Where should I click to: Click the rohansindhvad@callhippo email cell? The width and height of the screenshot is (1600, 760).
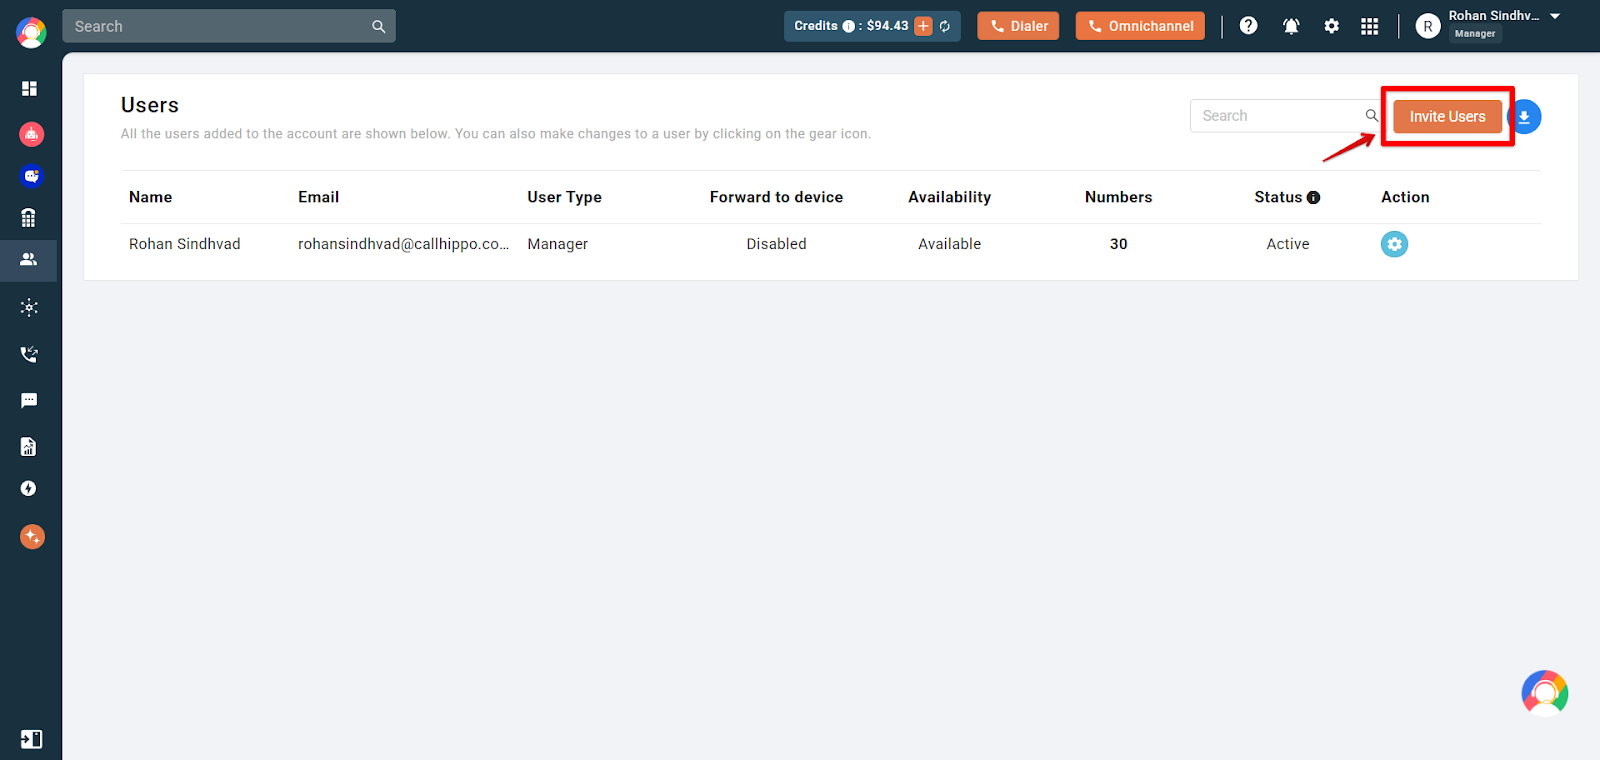pyautogui.click(x=403, y=244)
